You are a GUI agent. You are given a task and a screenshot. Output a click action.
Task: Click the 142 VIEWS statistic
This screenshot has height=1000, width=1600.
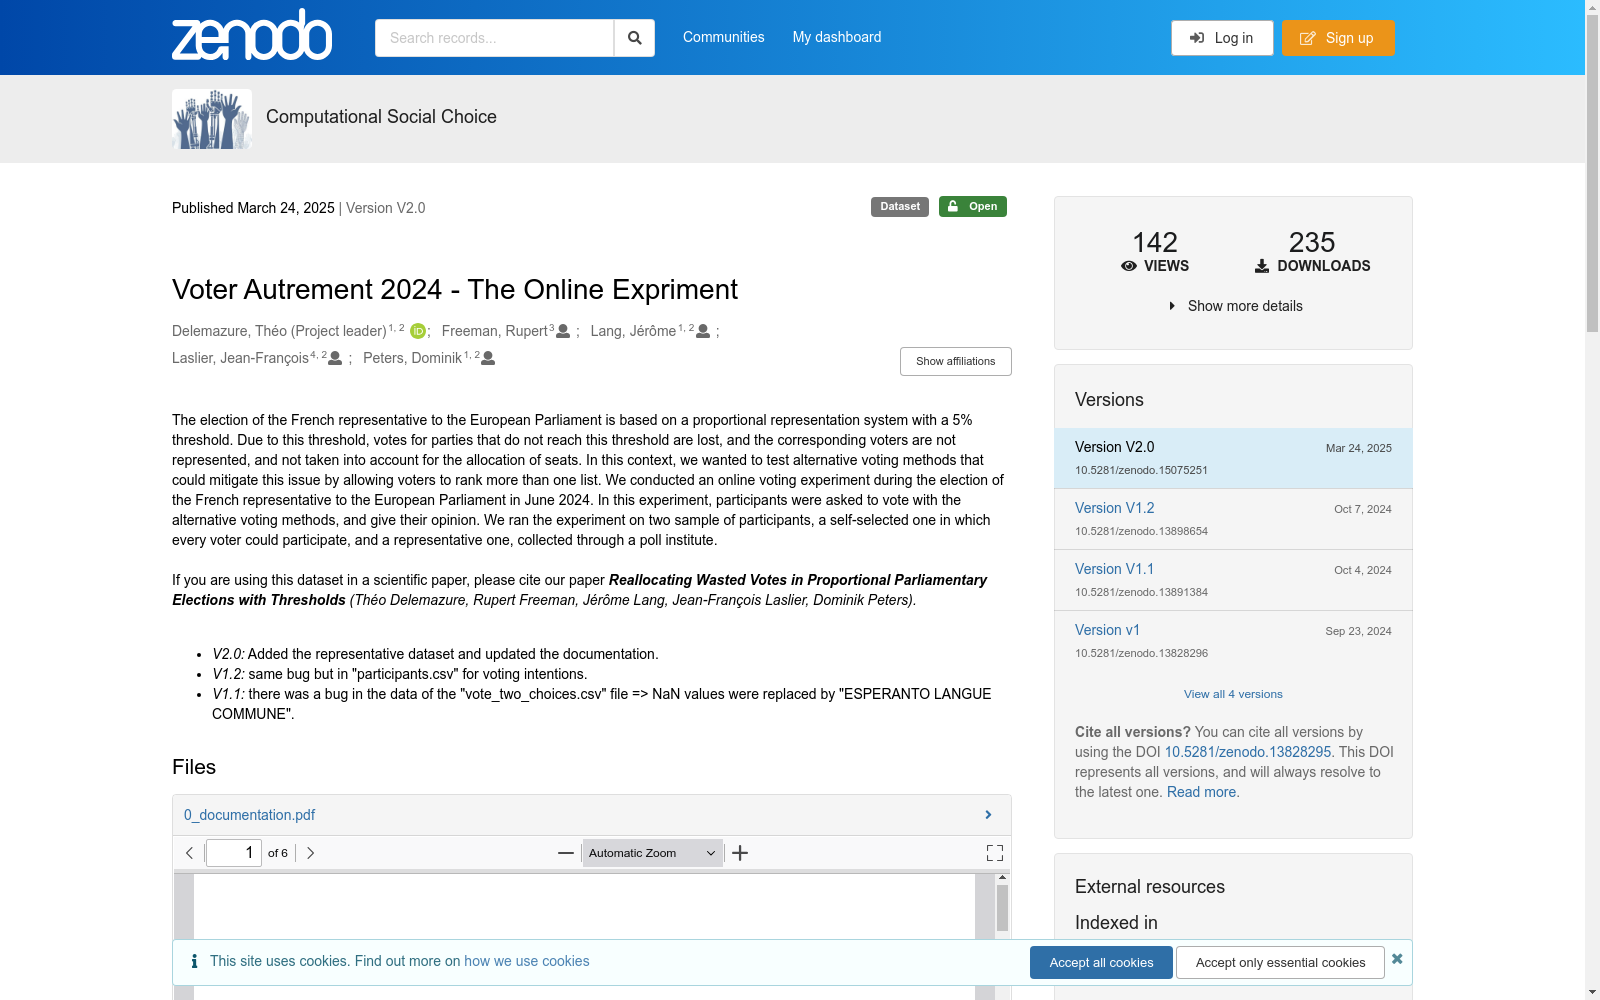tap(1155, 251)
